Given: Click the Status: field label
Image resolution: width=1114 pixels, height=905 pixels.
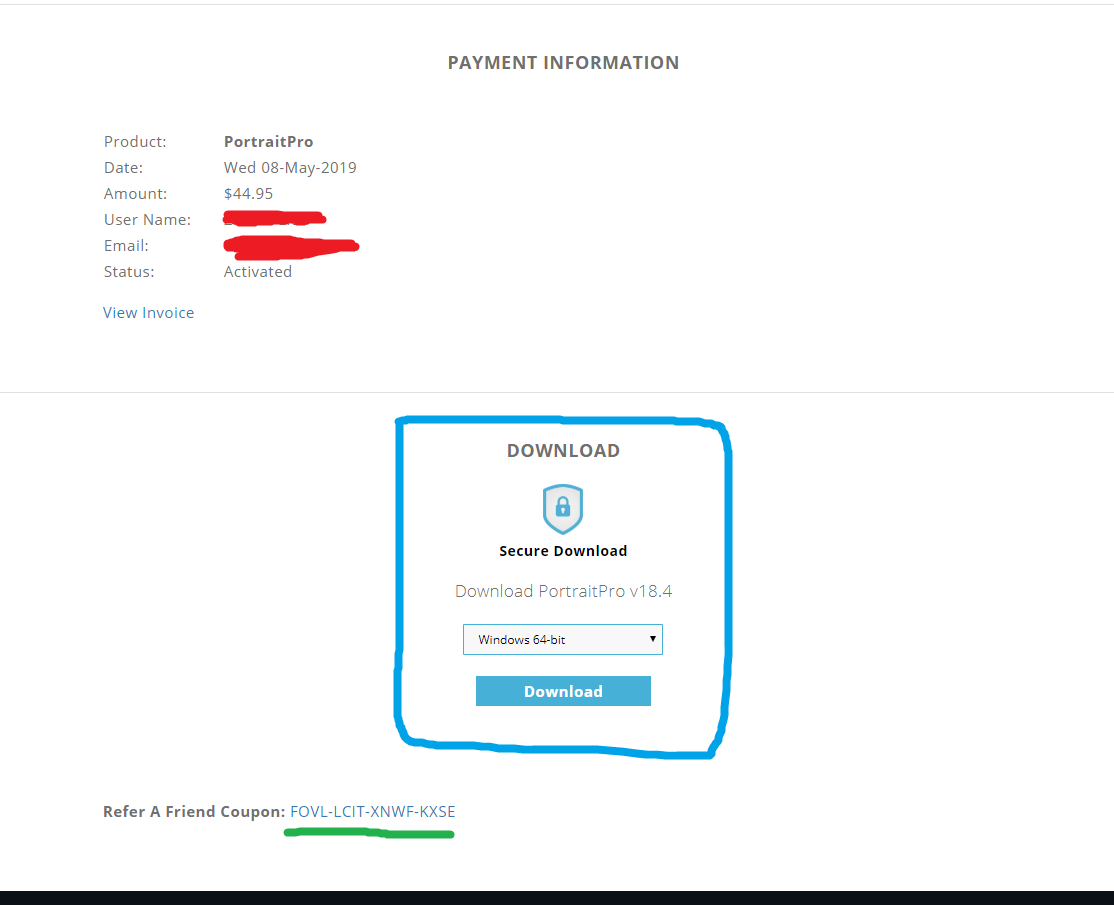Looking at the screenshot, I should tap(129, 271).
